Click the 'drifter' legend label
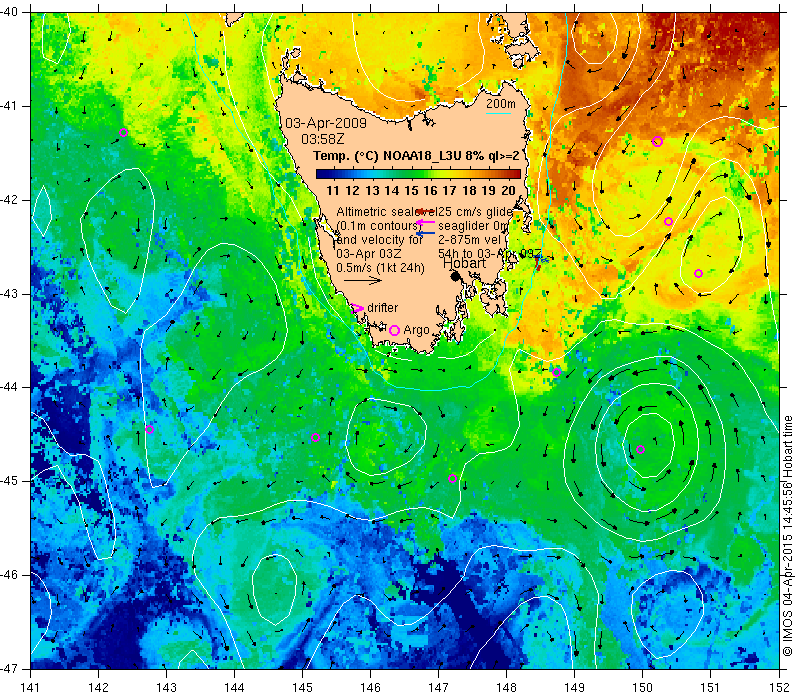 383,308
